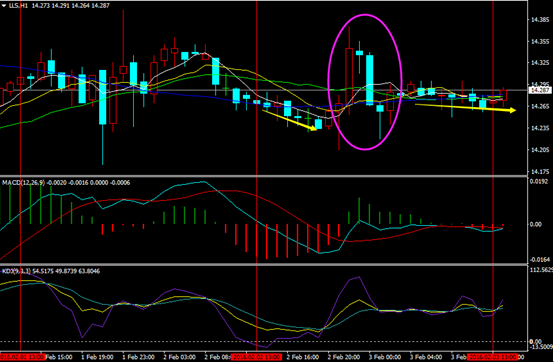The width and height of the screenshot is (554, 362).
Task: Click the 14.265 price axis label
Action: (x=540, y=106)
